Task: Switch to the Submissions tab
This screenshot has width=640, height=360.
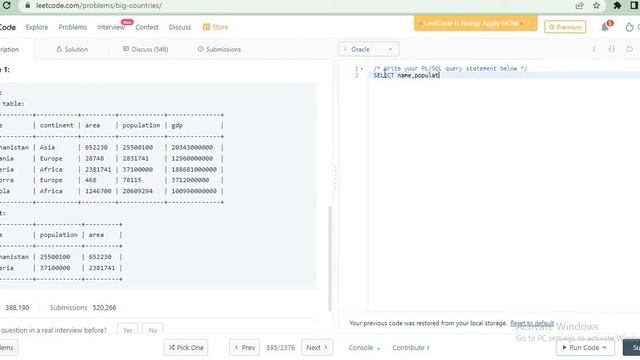Action: click(x=219, y=49)
